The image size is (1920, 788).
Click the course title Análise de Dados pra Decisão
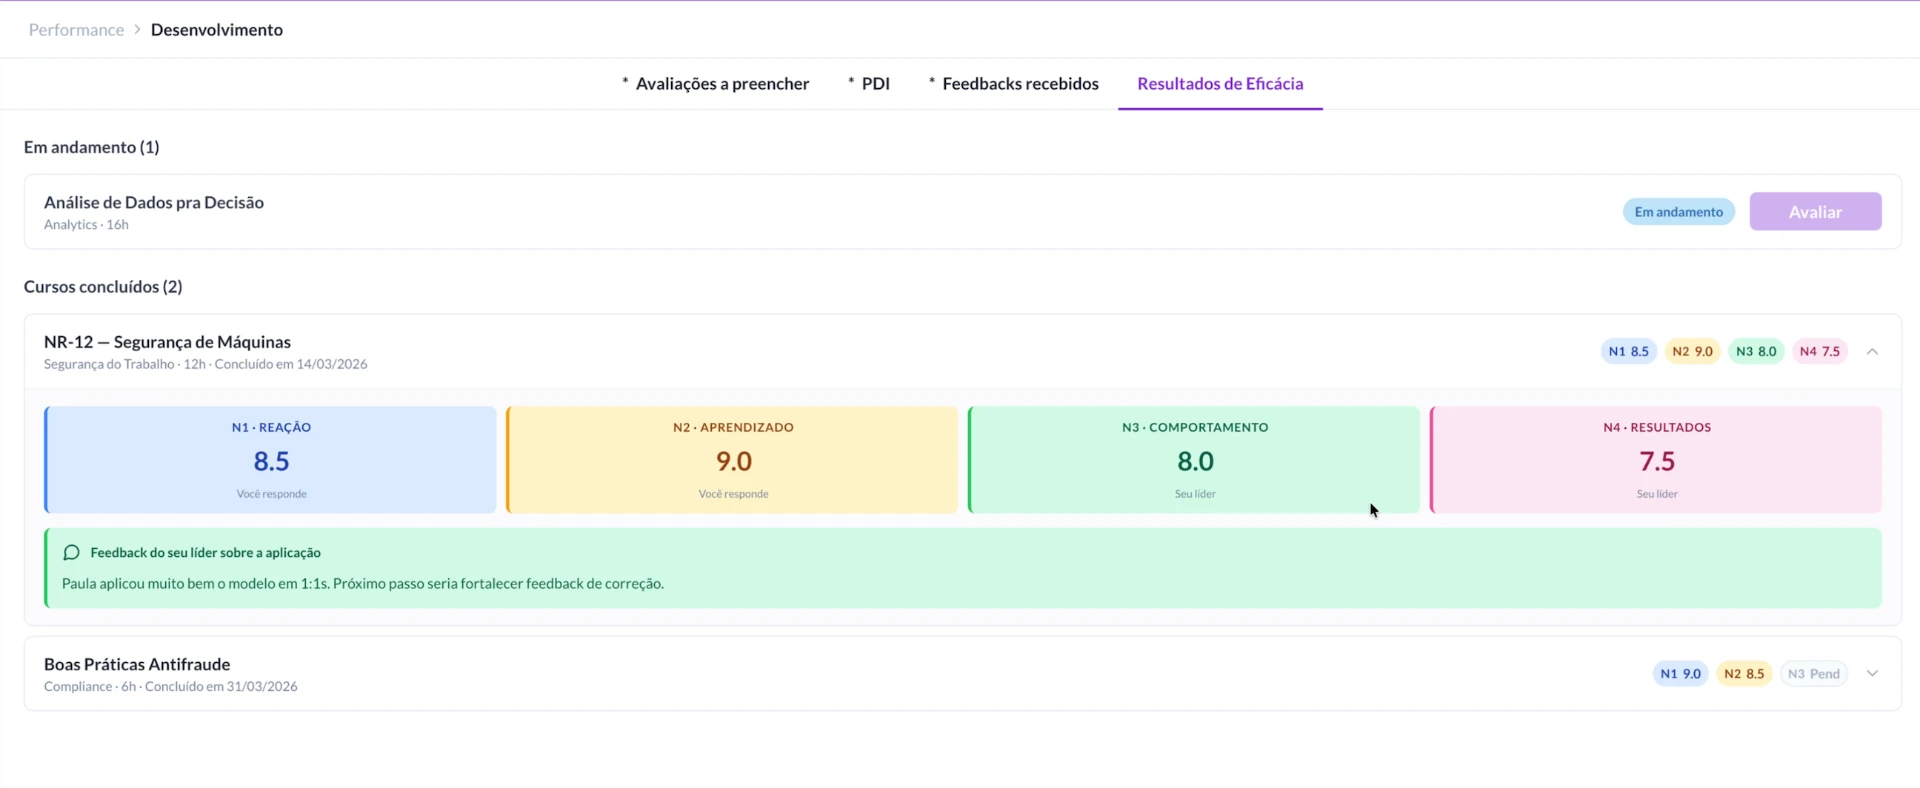tap(154, 202)
